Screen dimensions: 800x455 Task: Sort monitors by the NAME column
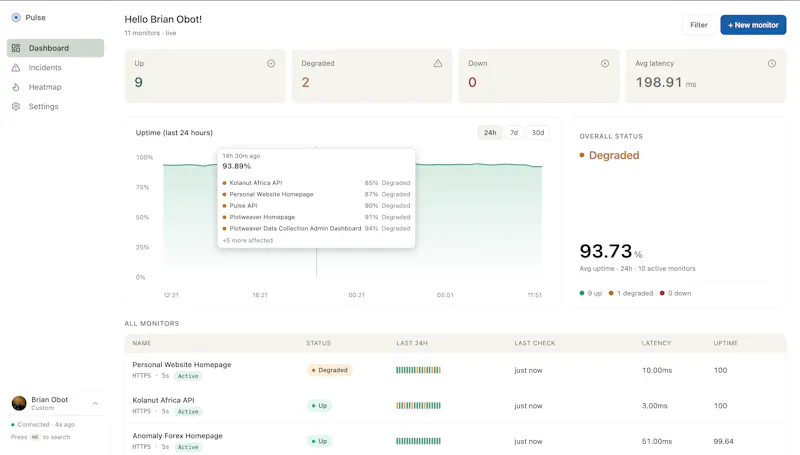click(142, 343)
